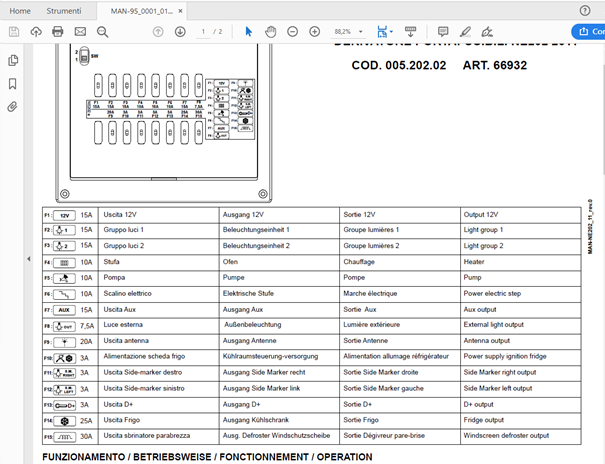
Task: Switch to the Home tab
Action: pyautogui.click(x=20, y=10)
